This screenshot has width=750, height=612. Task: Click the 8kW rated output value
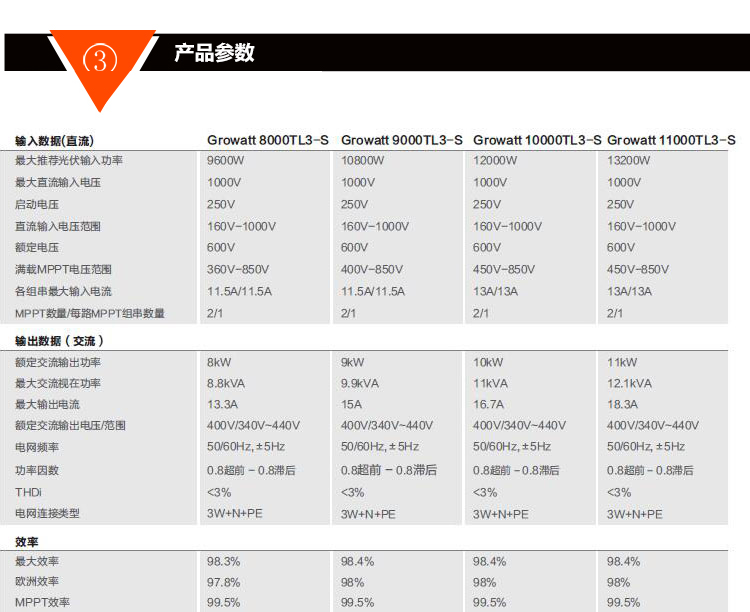(x=219, y=362)
